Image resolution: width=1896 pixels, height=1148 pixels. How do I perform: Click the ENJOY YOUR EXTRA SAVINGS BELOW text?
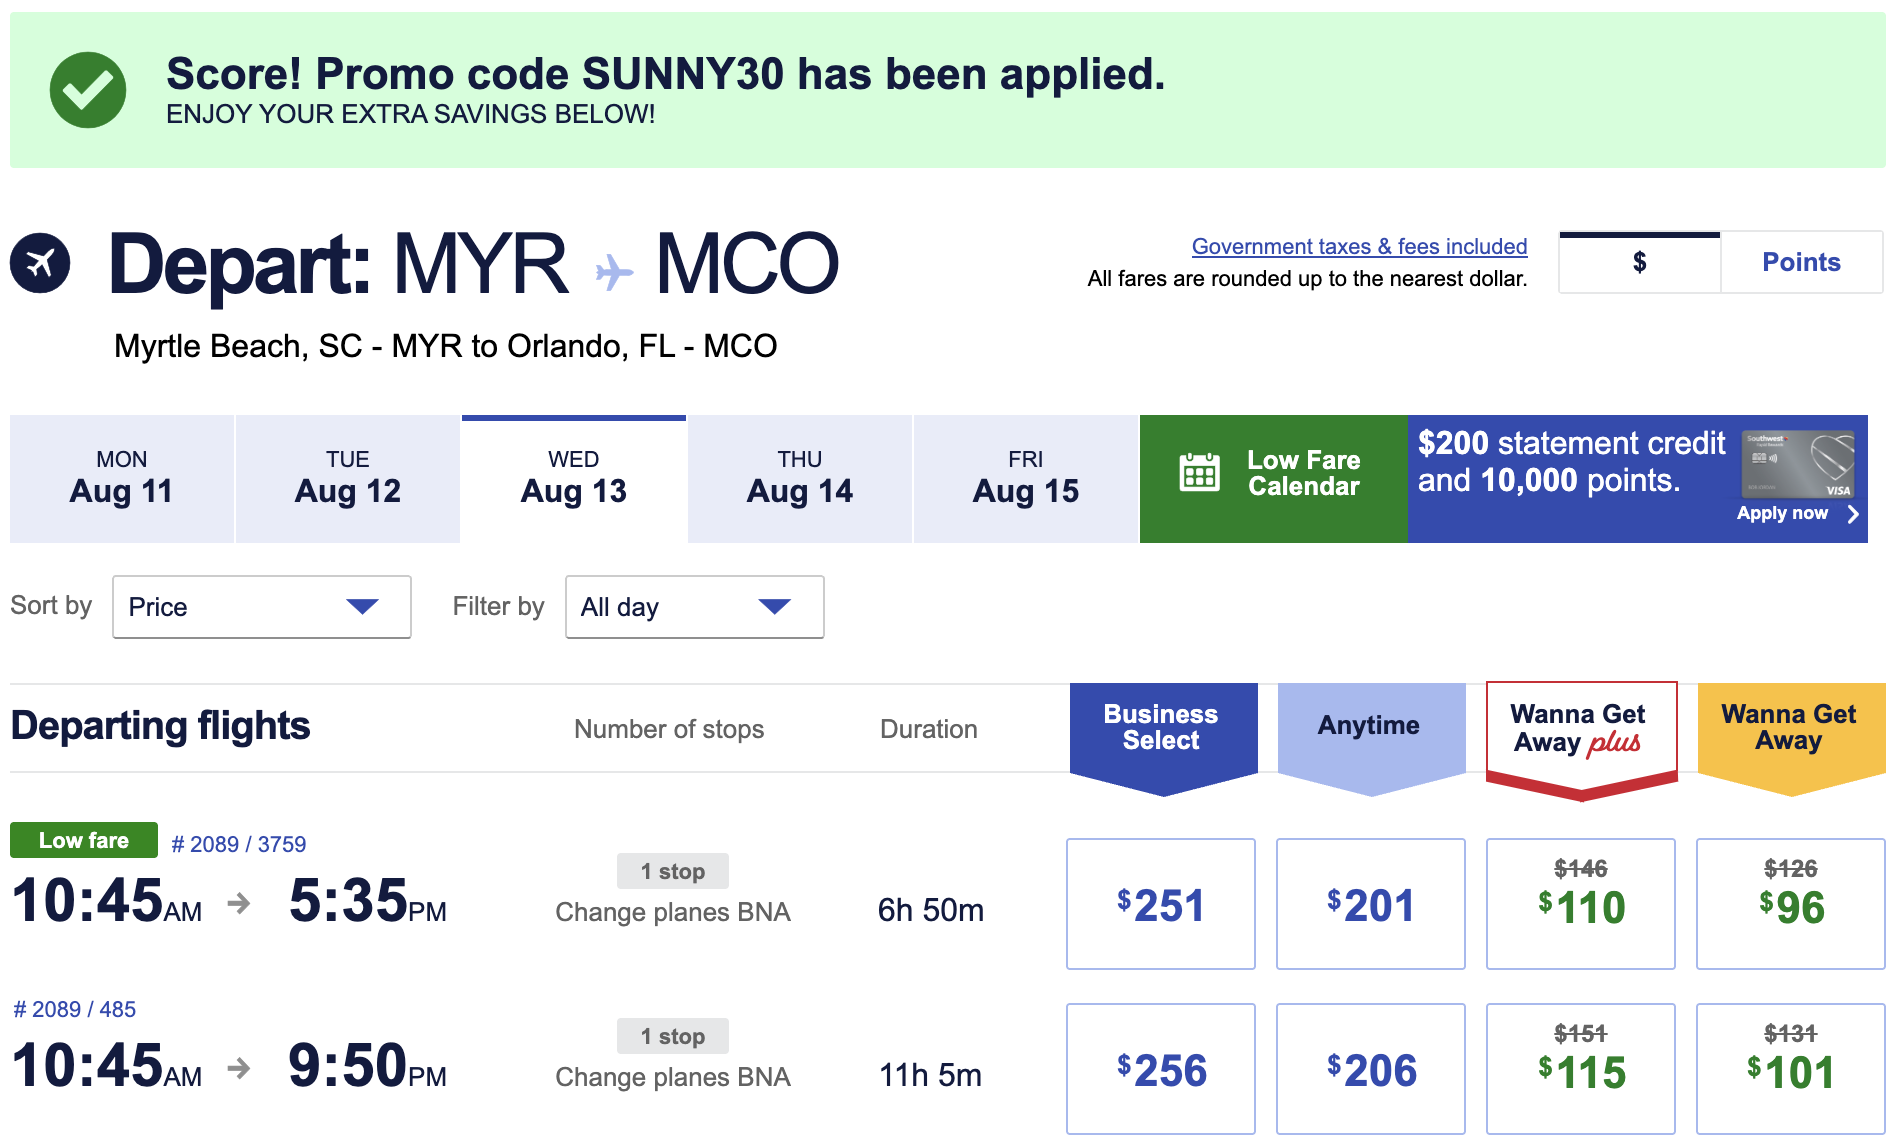coord(411,114)
